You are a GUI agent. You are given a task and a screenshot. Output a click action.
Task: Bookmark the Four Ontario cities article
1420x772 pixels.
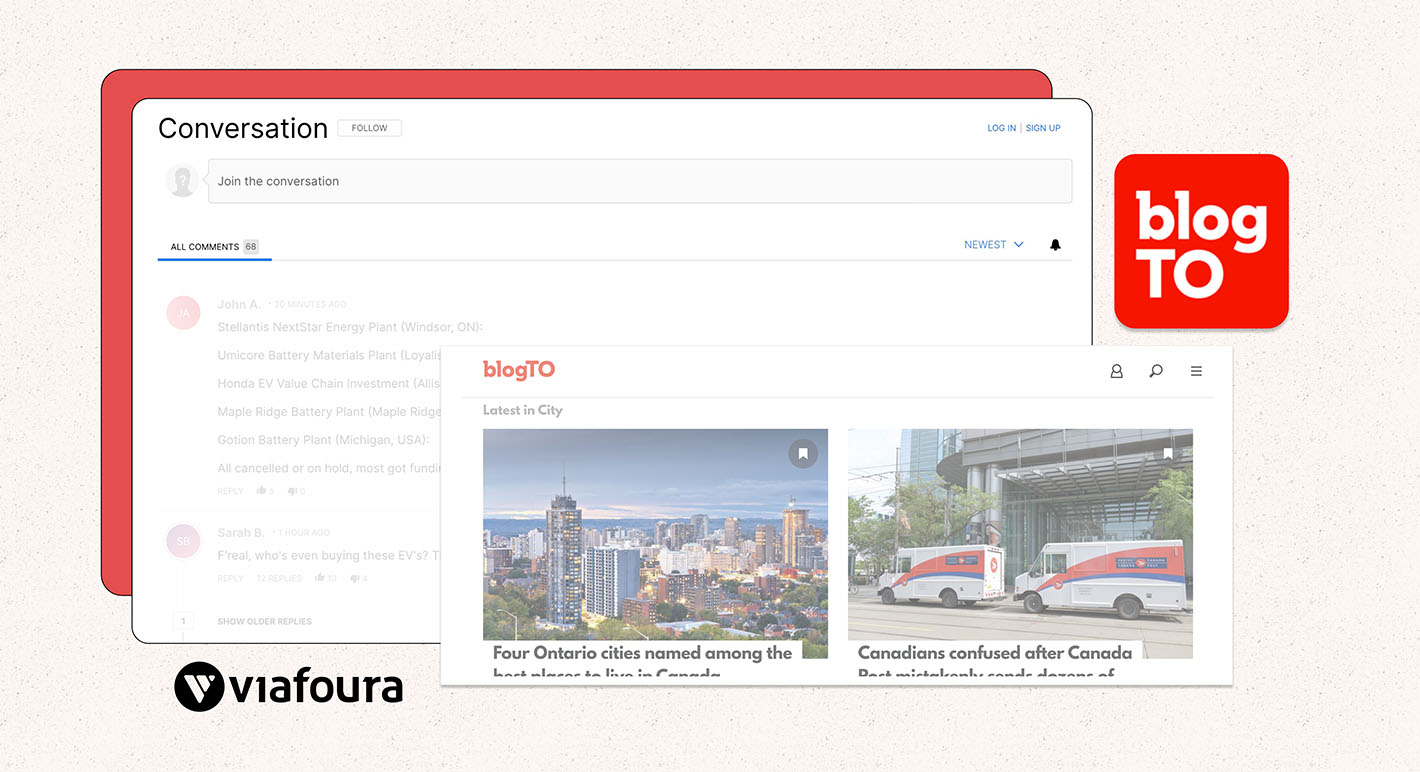coord(802,454)
